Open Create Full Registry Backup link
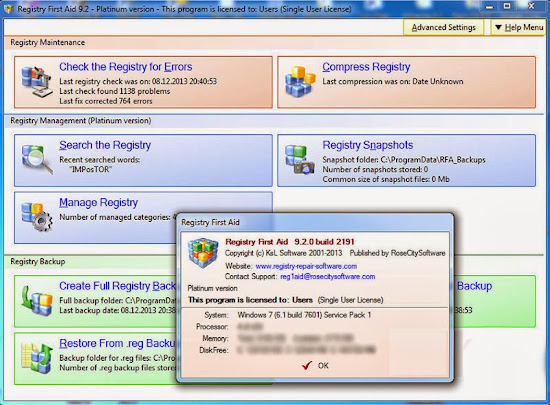Viewport: 550px width, 405px height. (x=117, y=286)
